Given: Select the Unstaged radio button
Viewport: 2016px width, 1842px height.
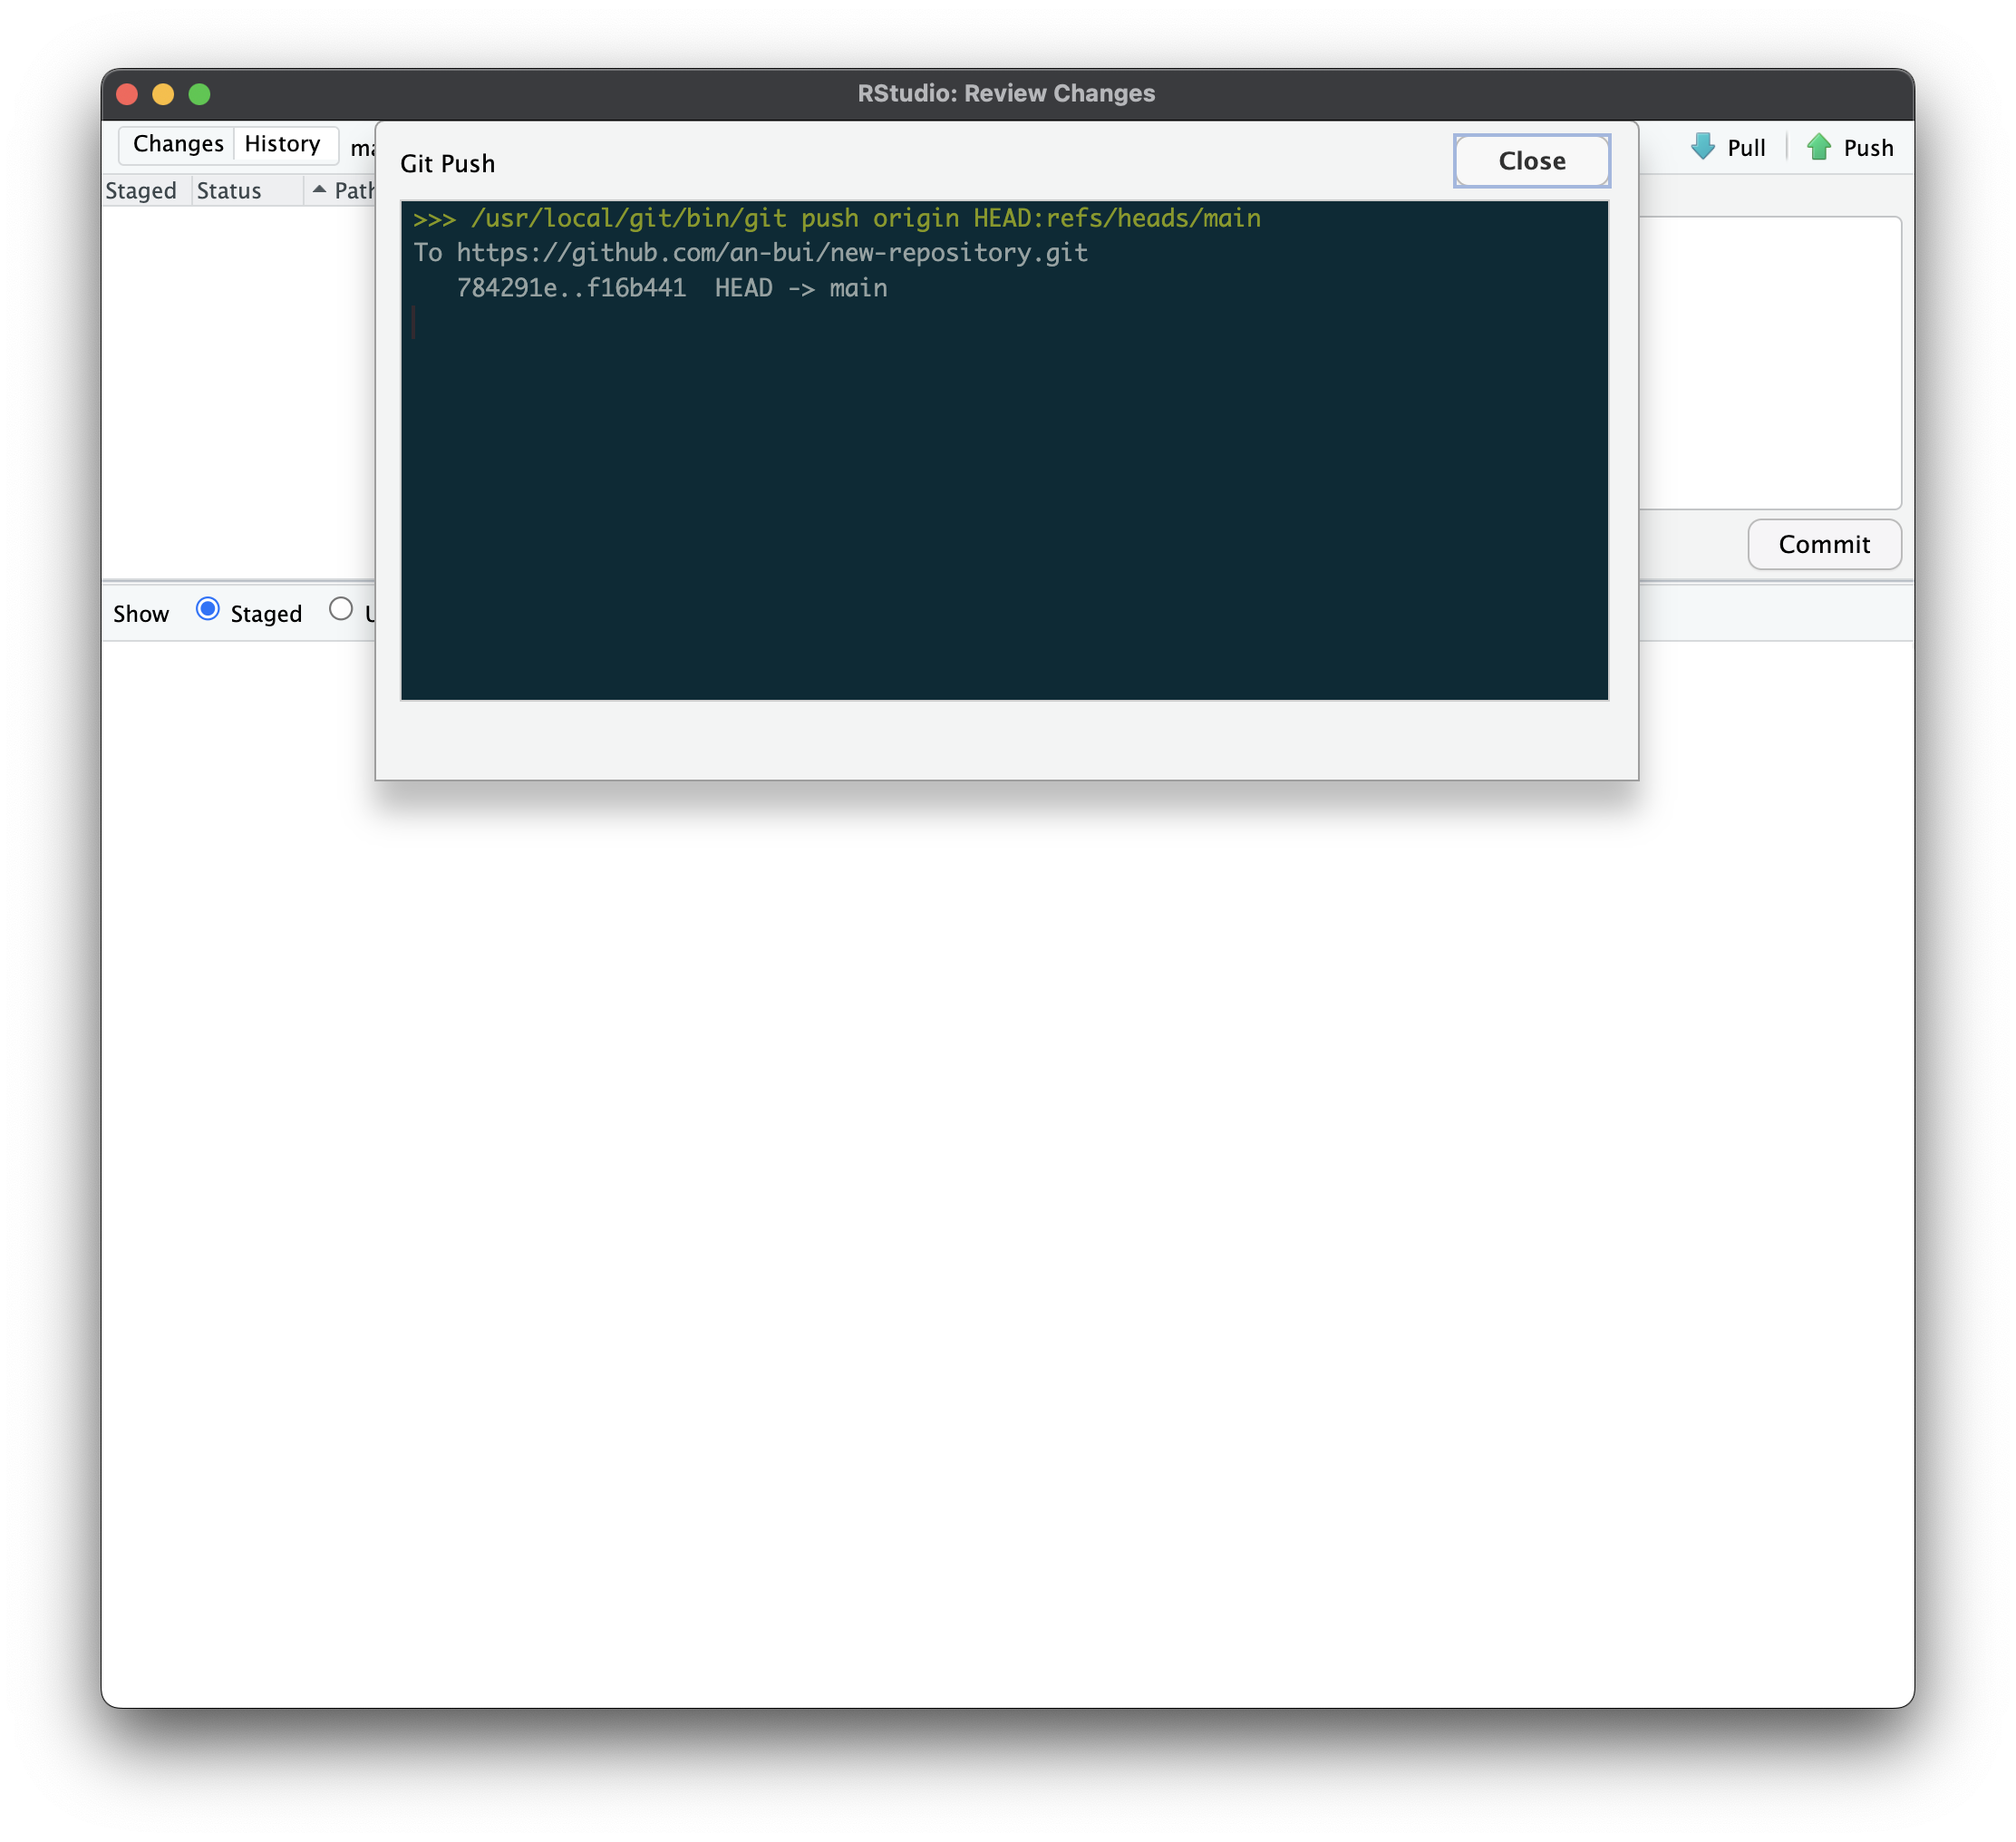Looking at the screenshot, I should 341,609.
